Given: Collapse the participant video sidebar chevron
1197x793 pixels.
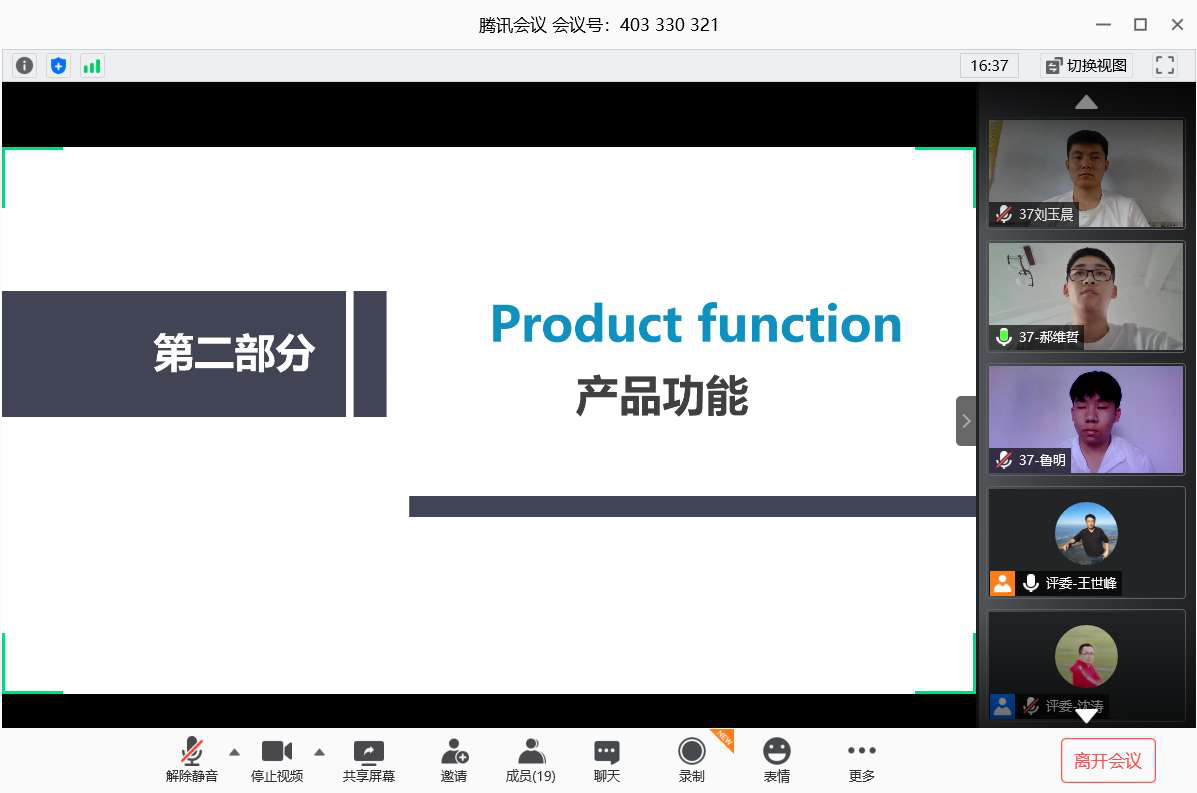Looking at the screenshot, I should [x=966, y=421].
